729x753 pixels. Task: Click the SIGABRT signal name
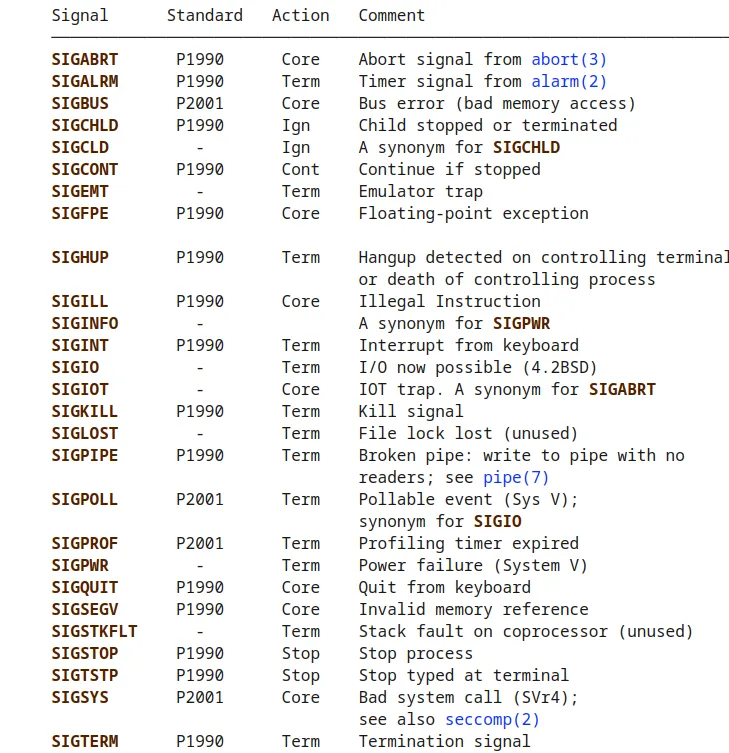click(x=85, y=60)
